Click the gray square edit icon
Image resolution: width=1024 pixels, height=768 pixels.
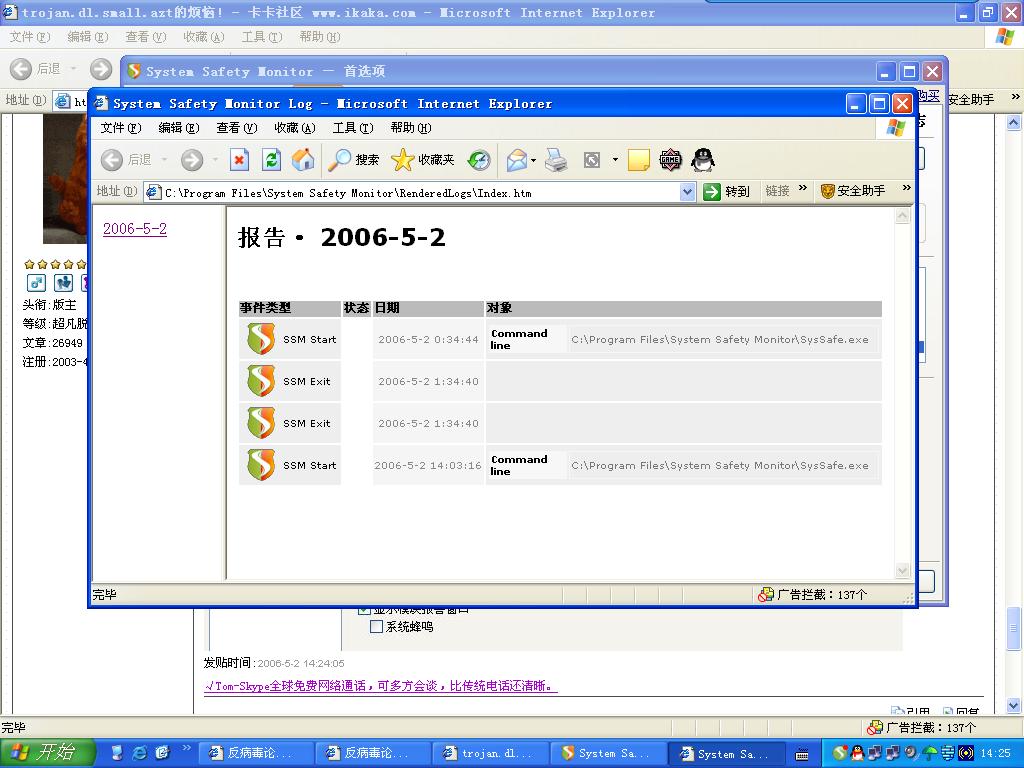(592, 160)
